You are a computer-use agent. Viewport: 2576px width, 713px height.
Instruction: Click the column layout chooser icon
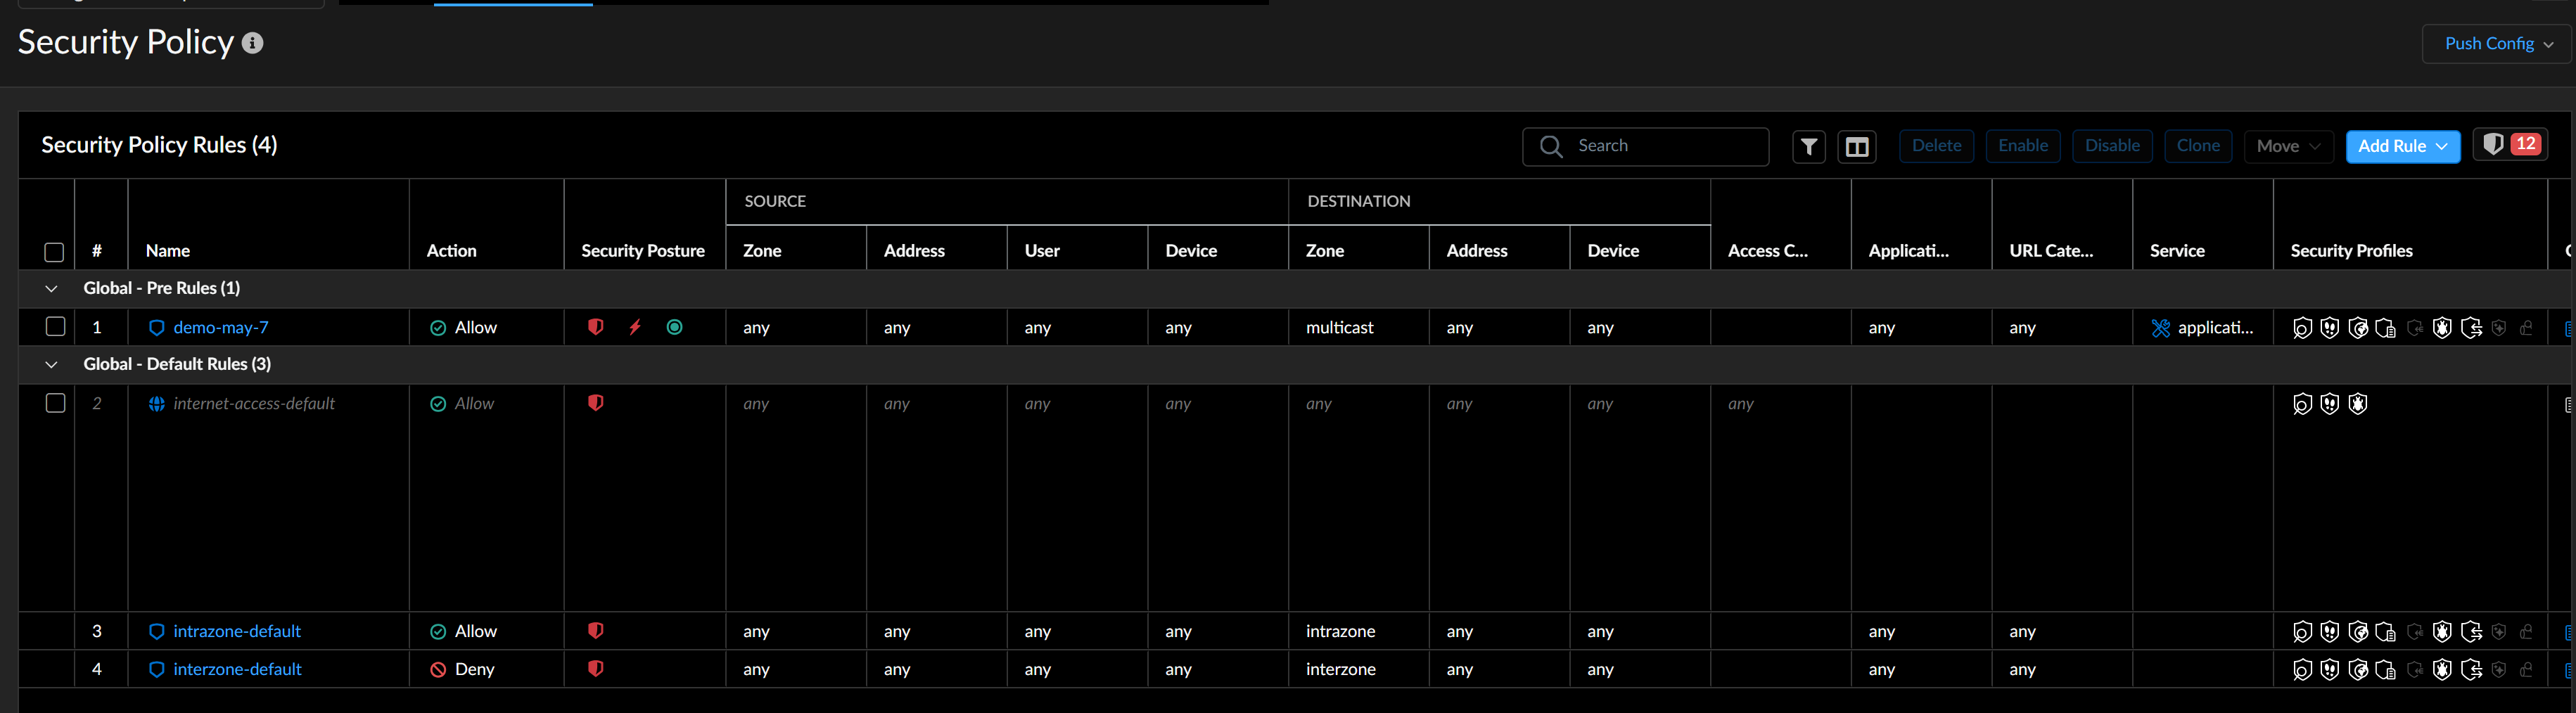pyautogui.click(x=1856, y=147)
